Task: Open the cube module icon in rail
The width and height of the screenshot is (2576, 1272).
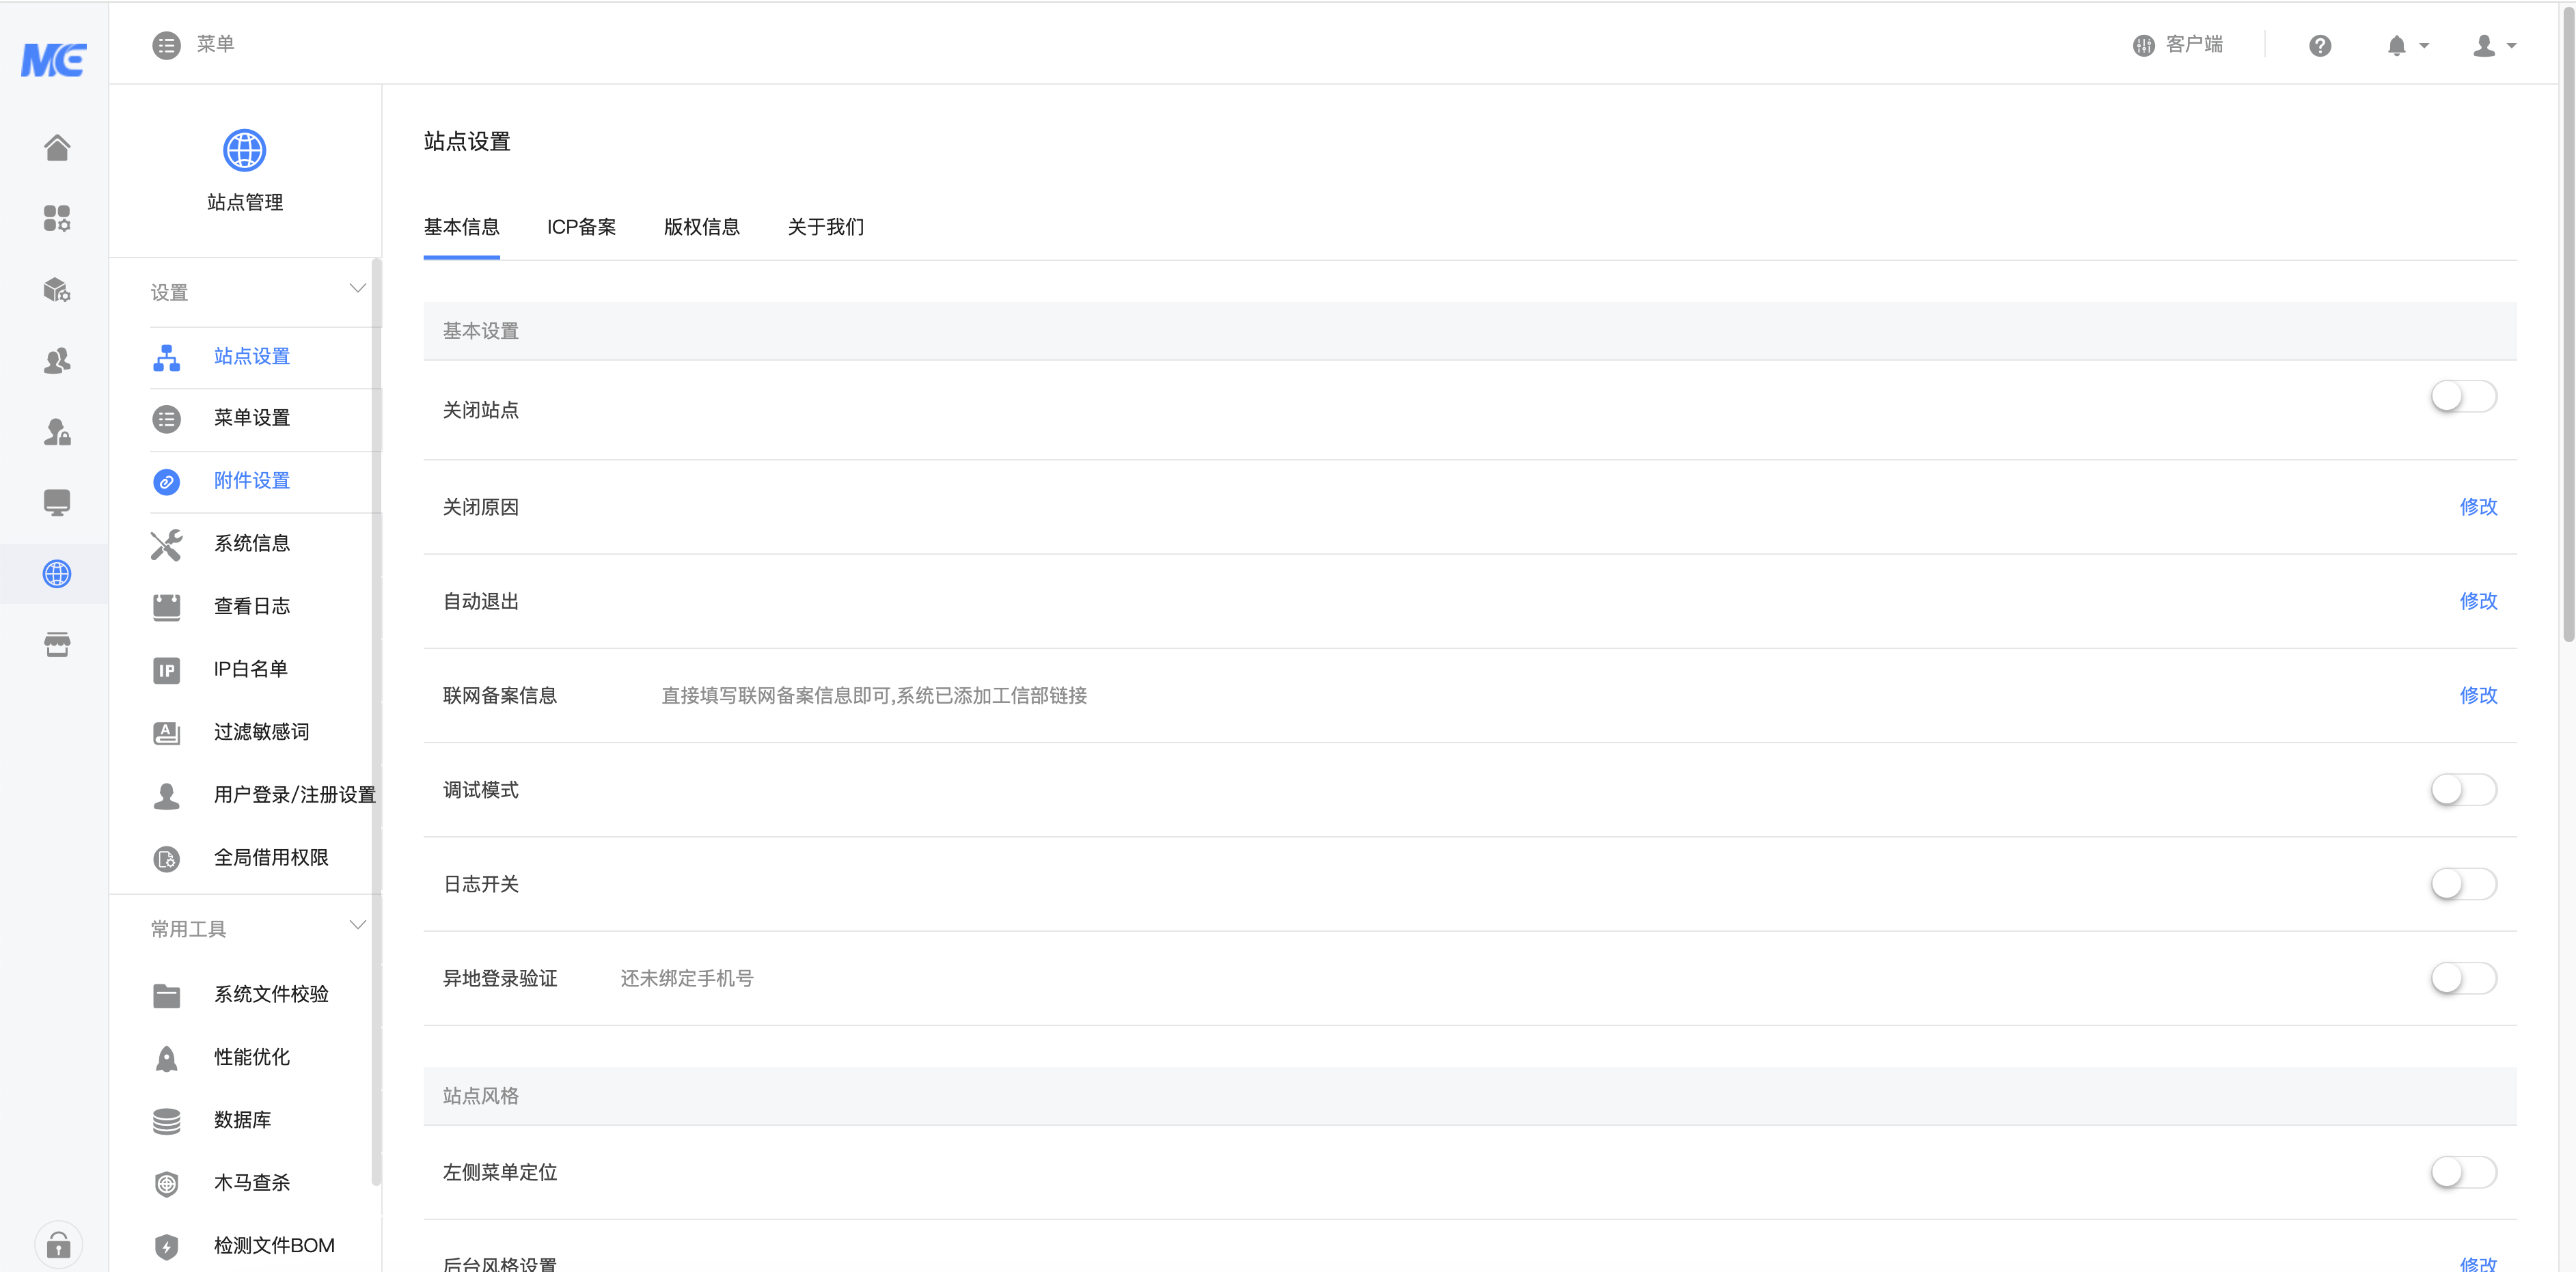Action: point(57,290)
